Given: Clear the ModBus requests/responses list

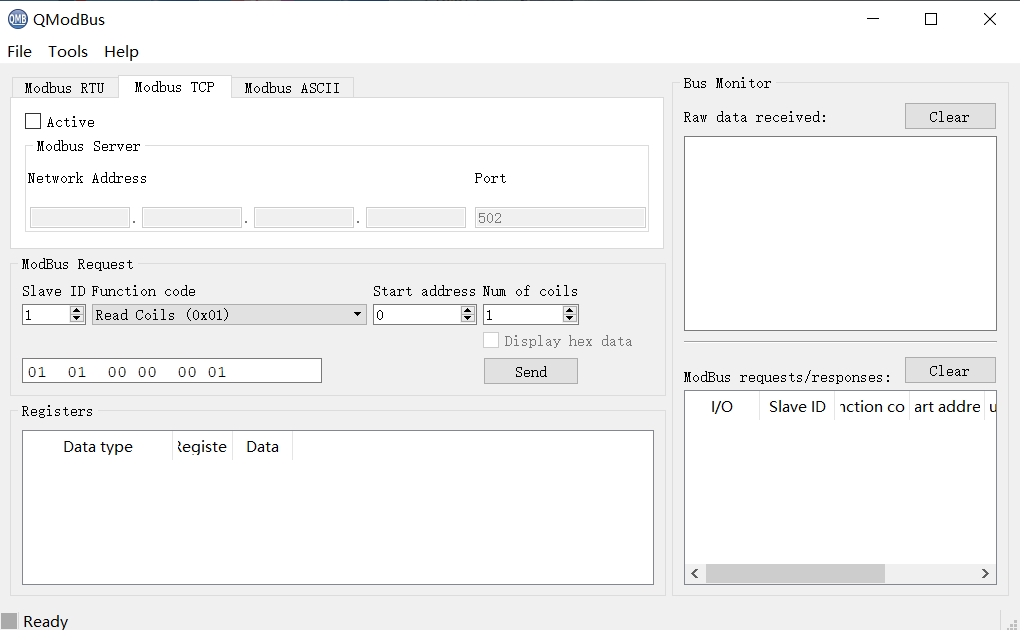Looking at the screenshot, I should [949, 371].
